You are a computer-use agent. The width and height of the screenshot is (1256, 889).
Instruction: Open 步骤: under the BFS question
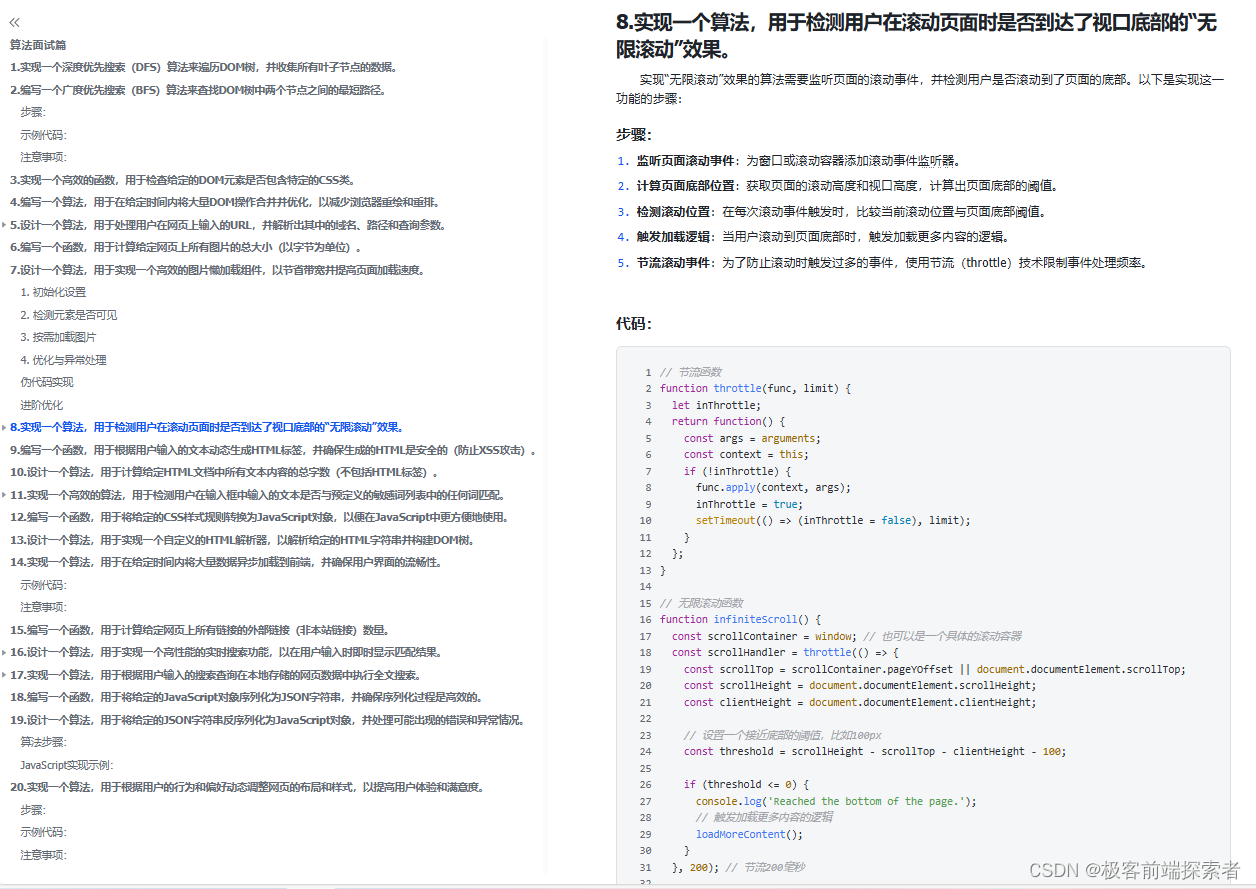(x=33, y=112)
